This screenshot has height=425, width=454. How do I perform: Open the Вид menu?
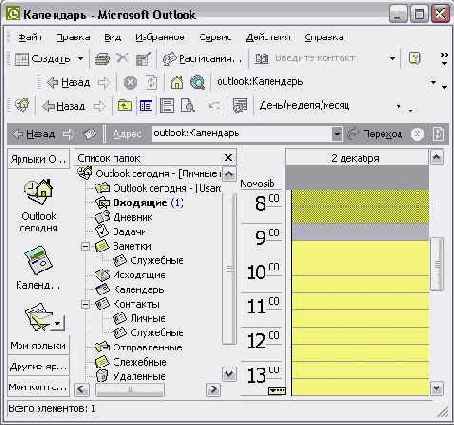tap(113, 37)
